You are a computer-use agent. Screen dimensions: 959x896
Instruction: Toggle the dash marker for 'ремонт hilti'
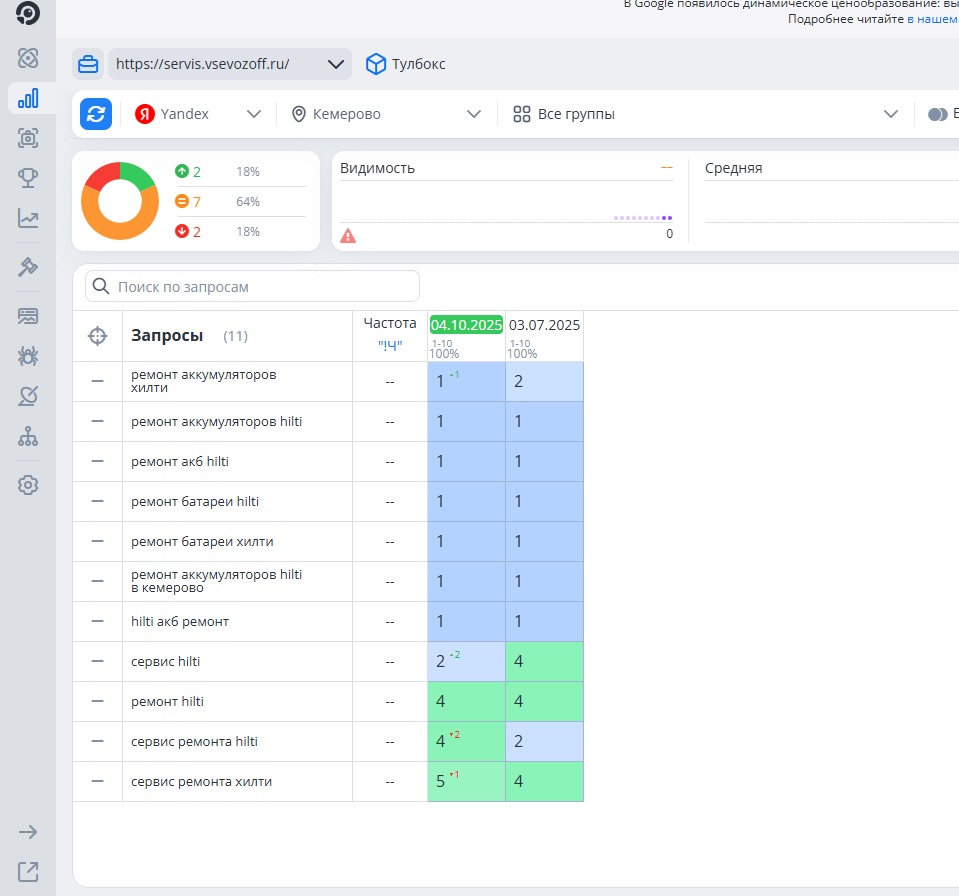(97, 701)
